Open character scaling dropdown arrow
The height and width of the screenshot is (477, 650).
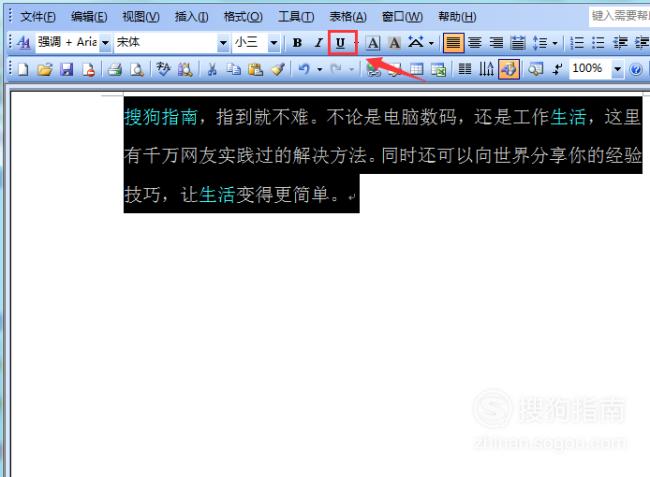point(432,43)
